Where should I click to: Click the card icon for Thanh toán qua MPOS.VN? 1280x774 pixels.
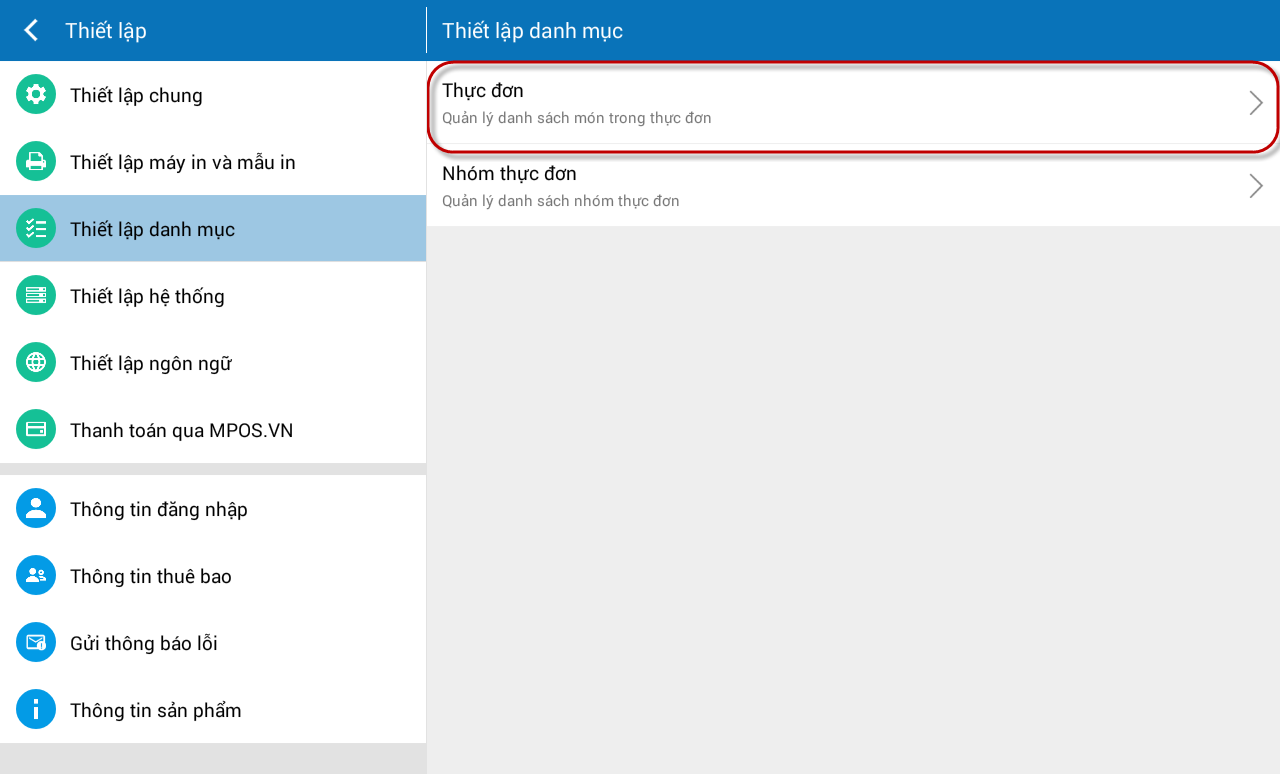(x=36, y=430)
